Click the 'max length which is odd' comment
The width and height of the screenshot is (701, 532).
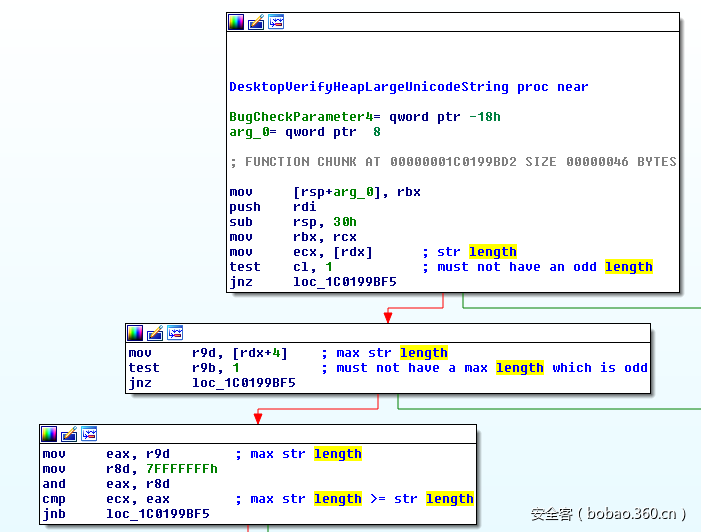pos(484,368)
